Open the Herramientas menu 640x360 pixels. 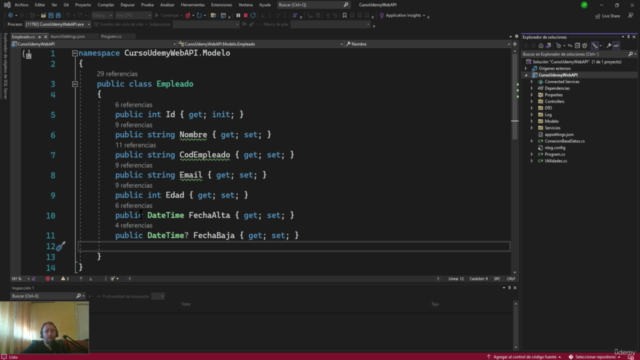193,5
